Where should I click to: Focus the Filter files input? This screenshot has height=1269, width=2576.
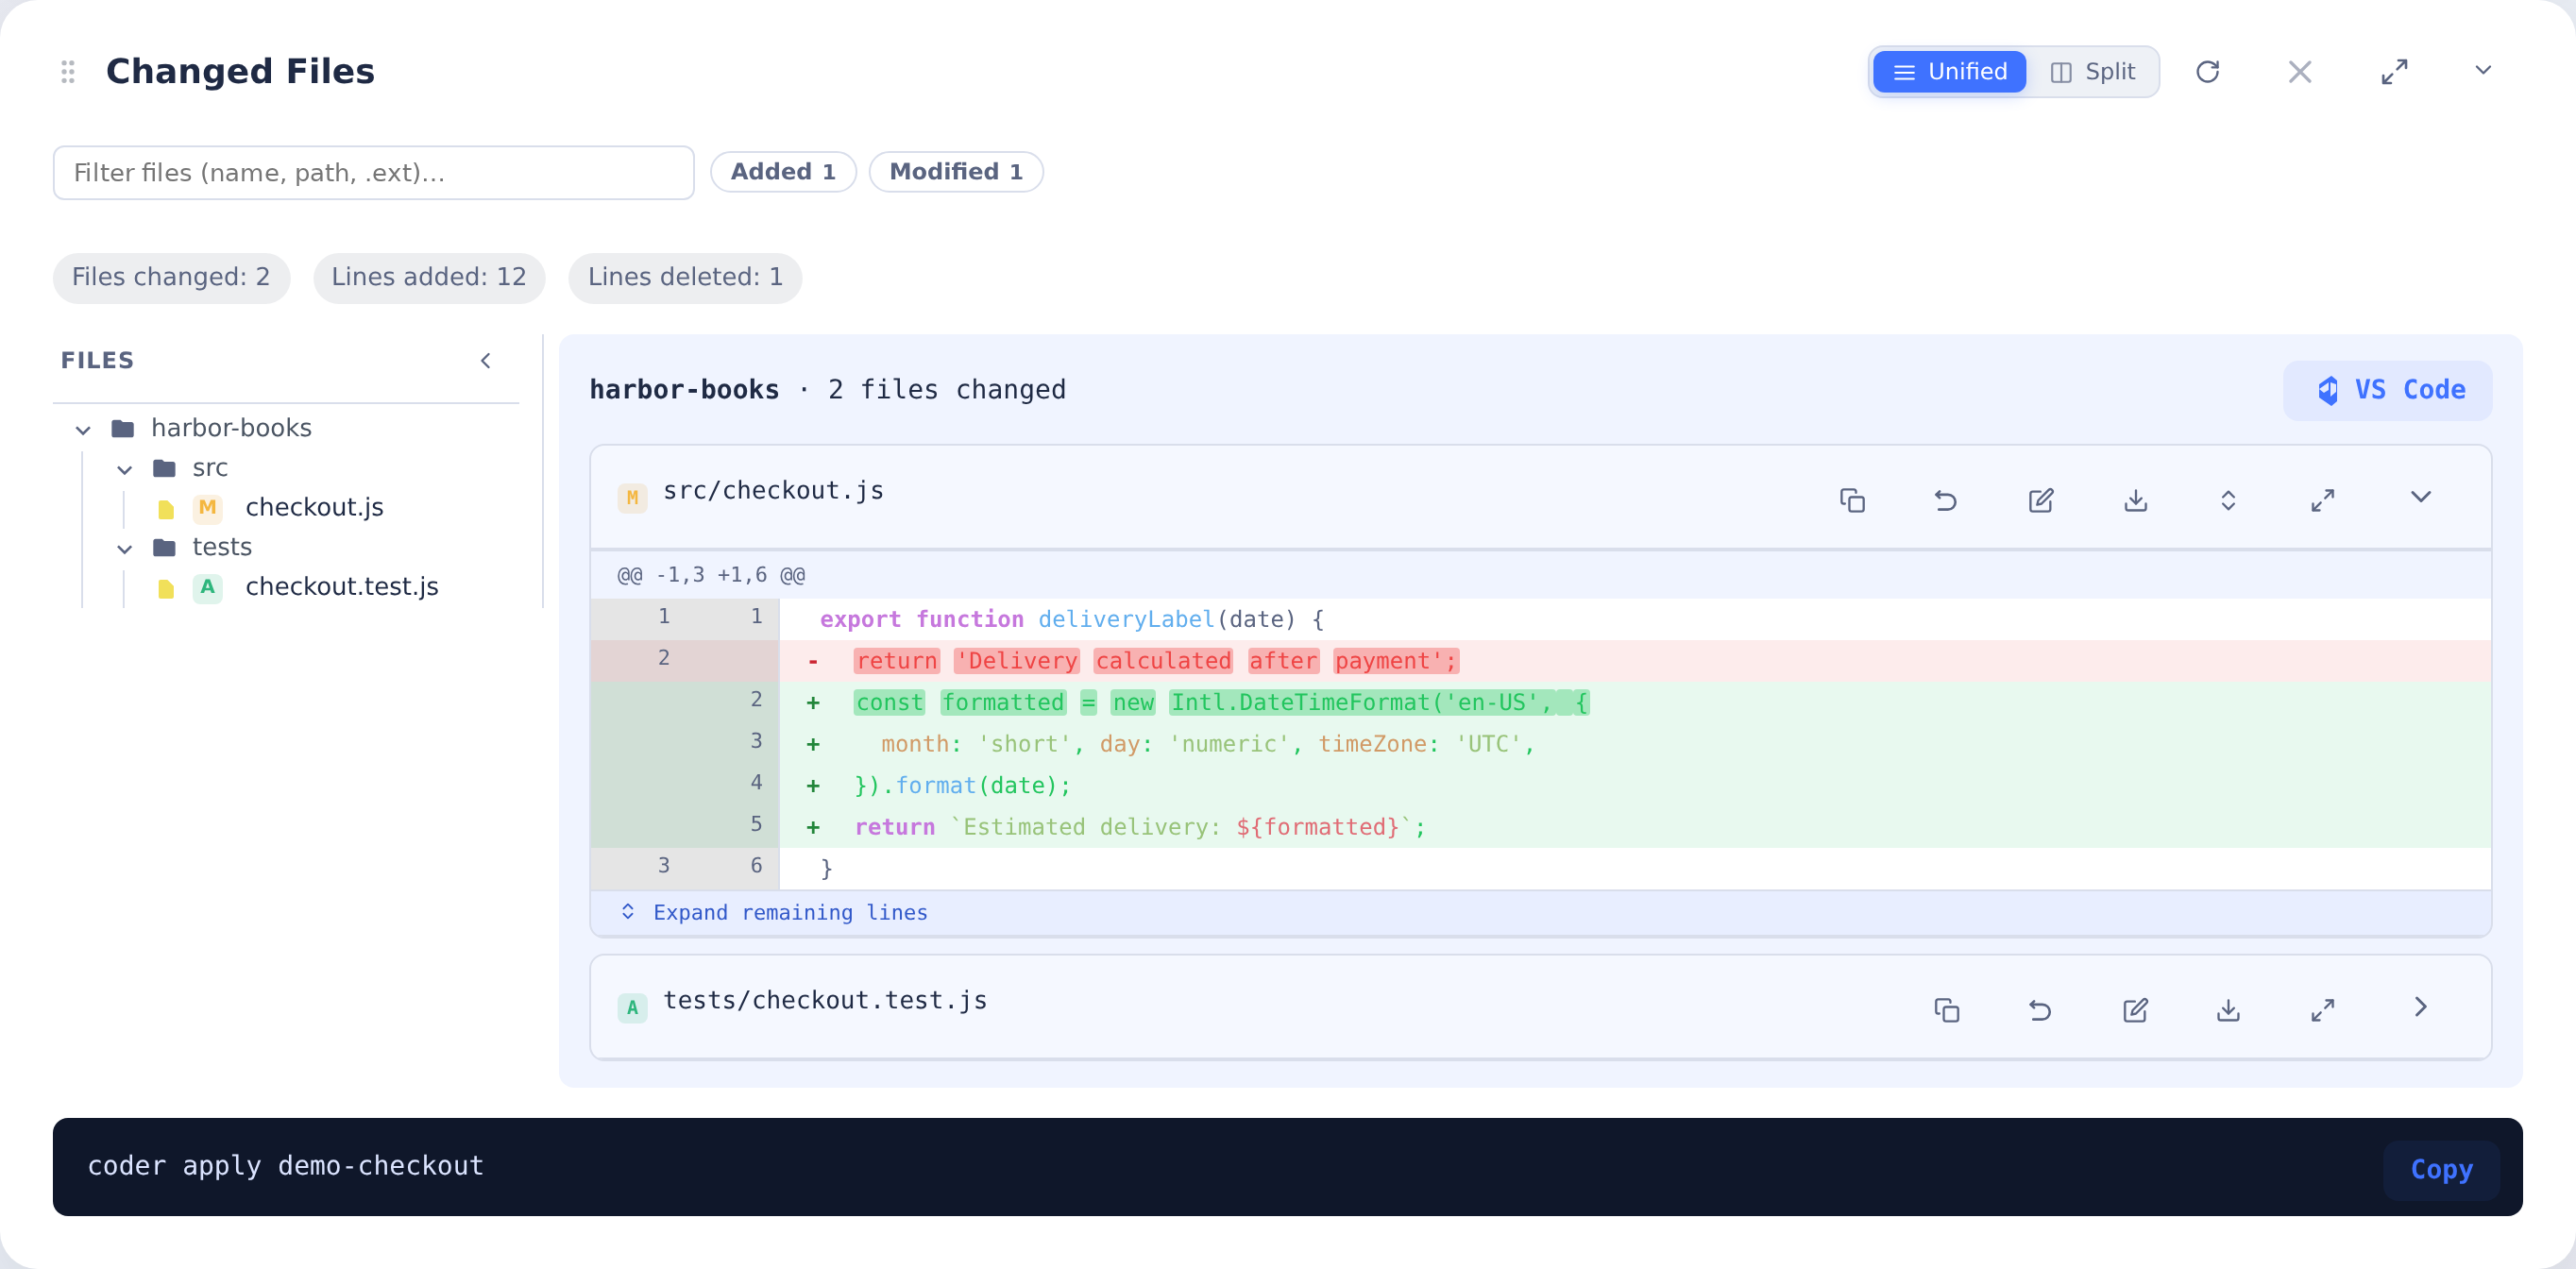pyautogui.click(x=373, y=173)
